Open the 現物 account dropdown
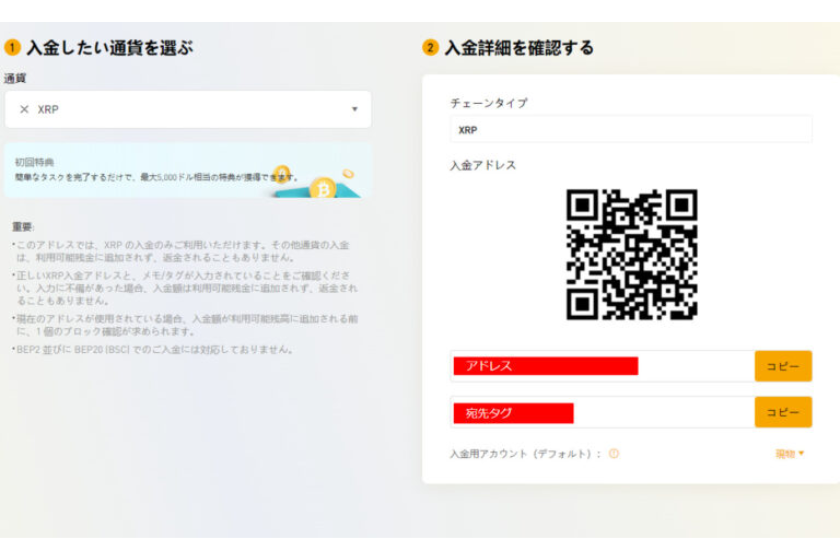 [790, 454]
